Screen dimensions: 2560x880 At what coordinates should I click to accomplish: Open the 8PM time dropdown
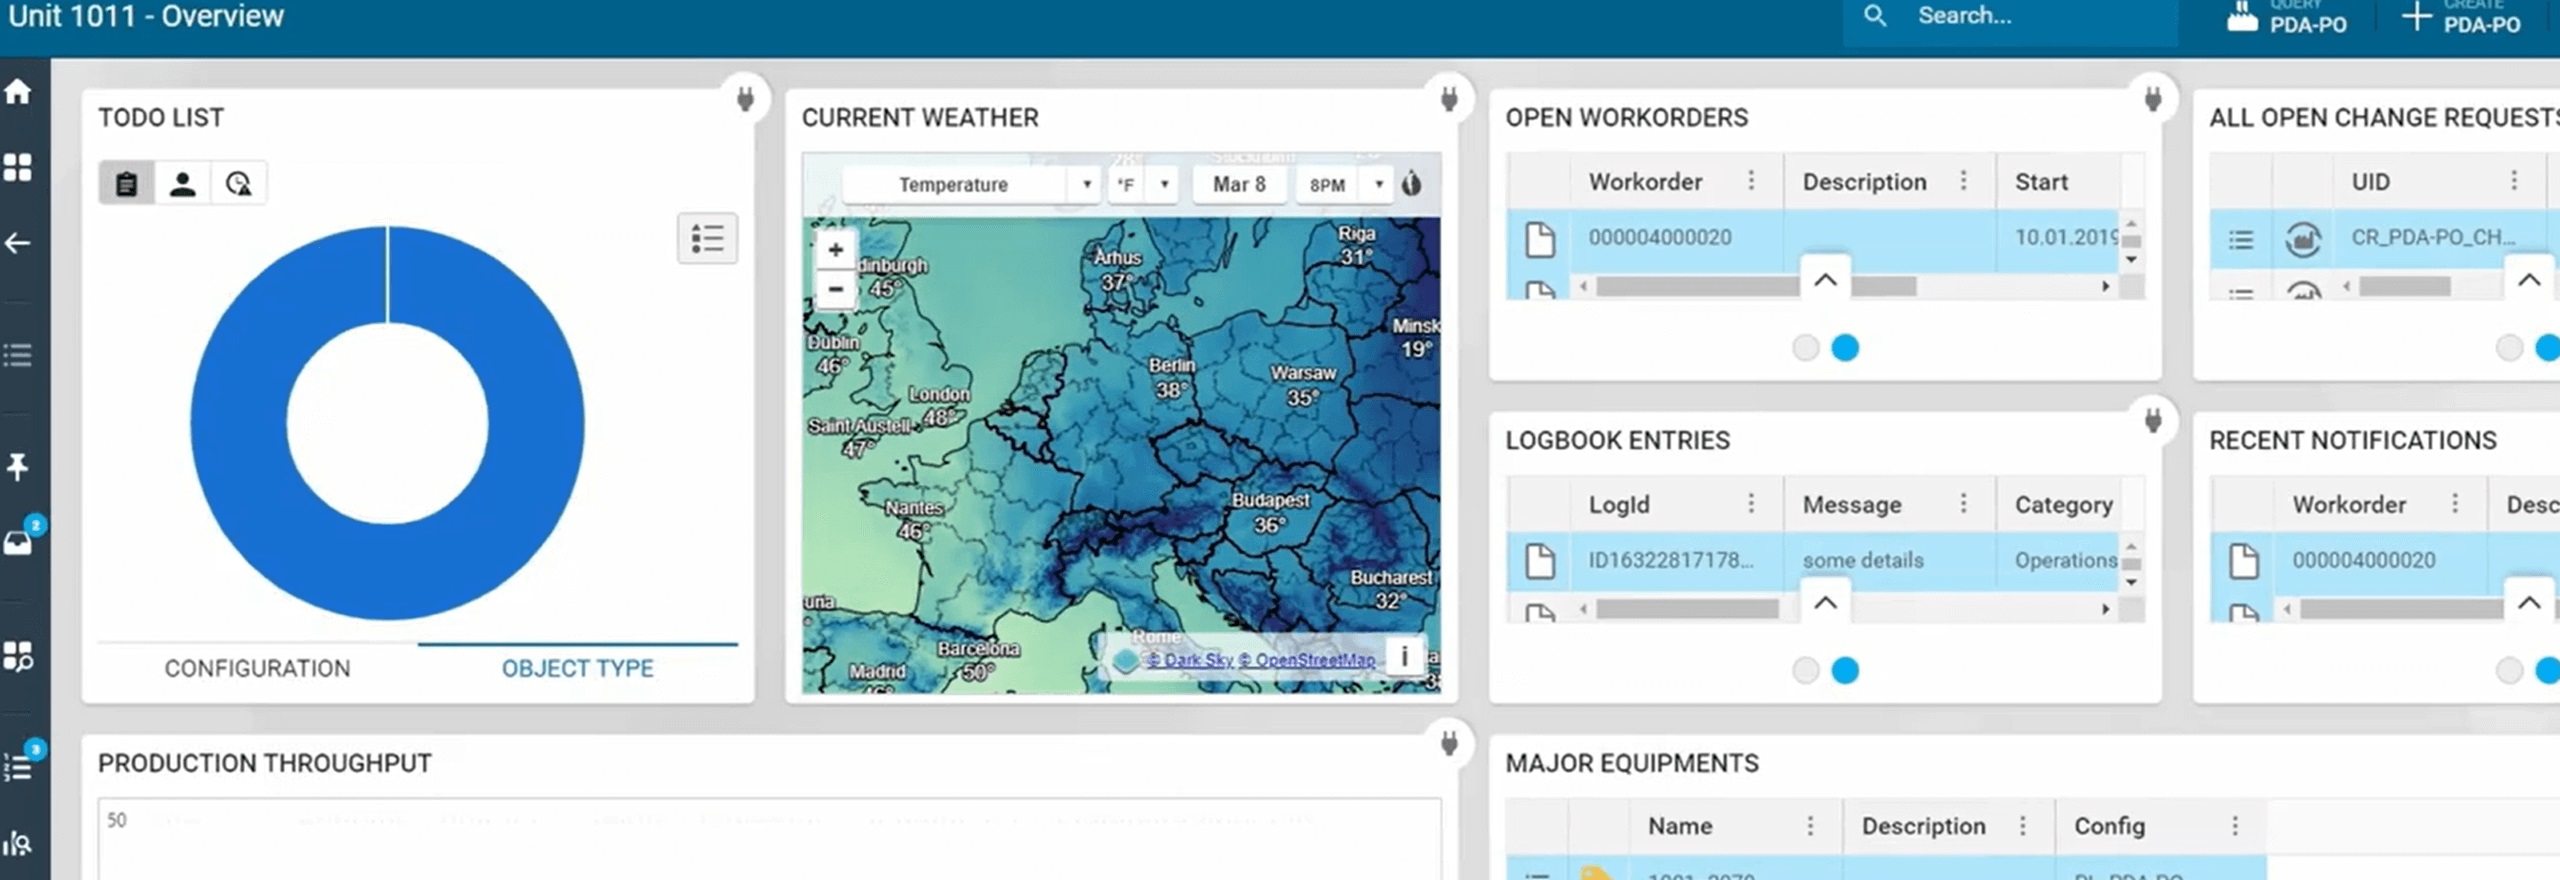[1344, 185]
